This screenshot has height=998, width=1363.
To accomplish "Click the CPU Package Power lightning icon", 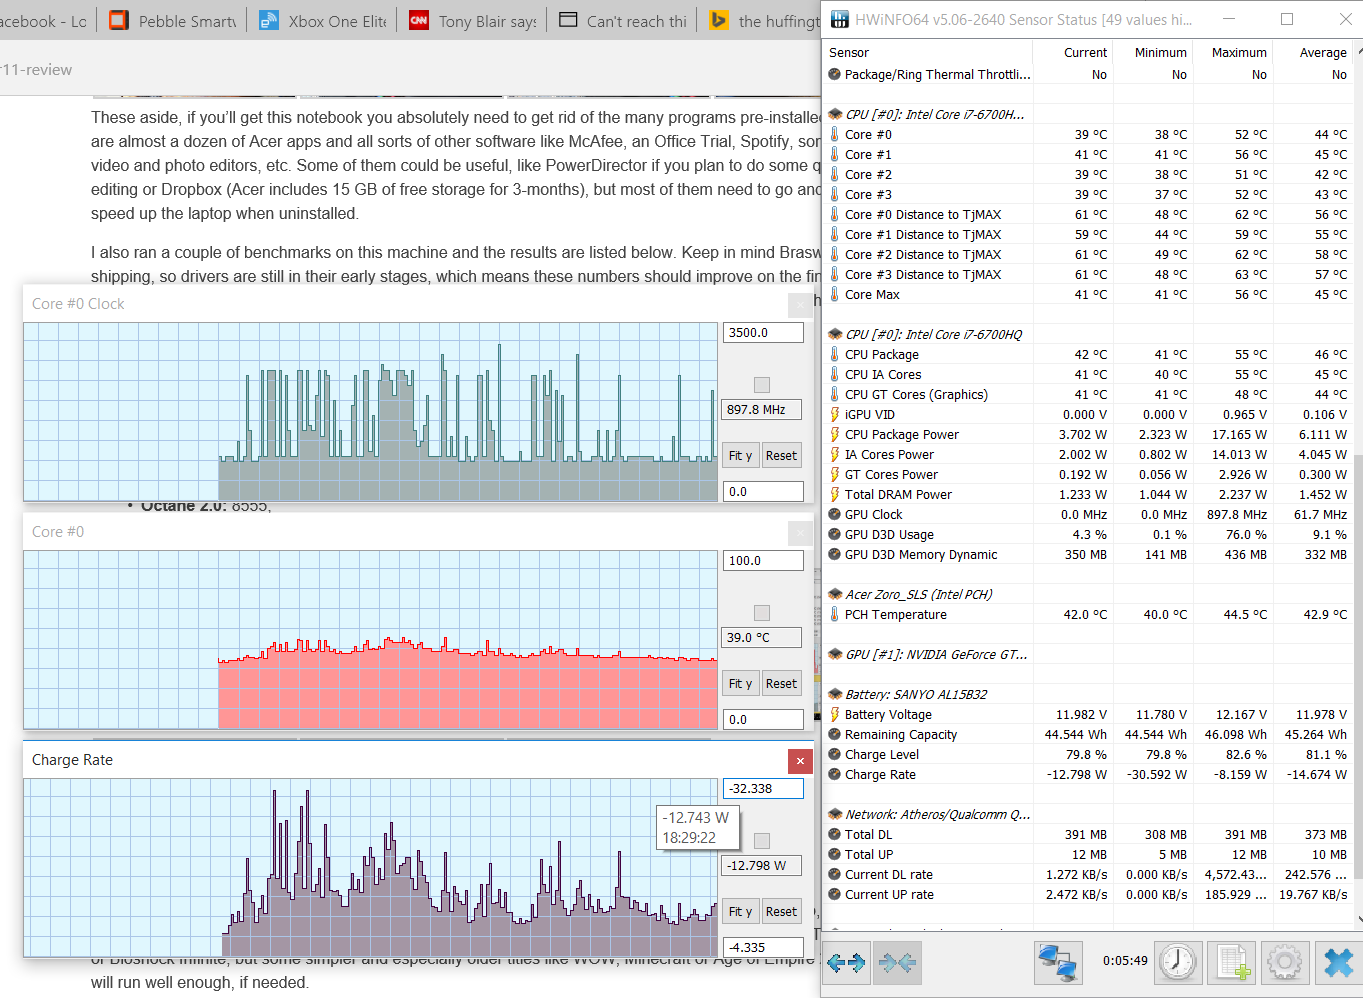I will pos(835,434).
